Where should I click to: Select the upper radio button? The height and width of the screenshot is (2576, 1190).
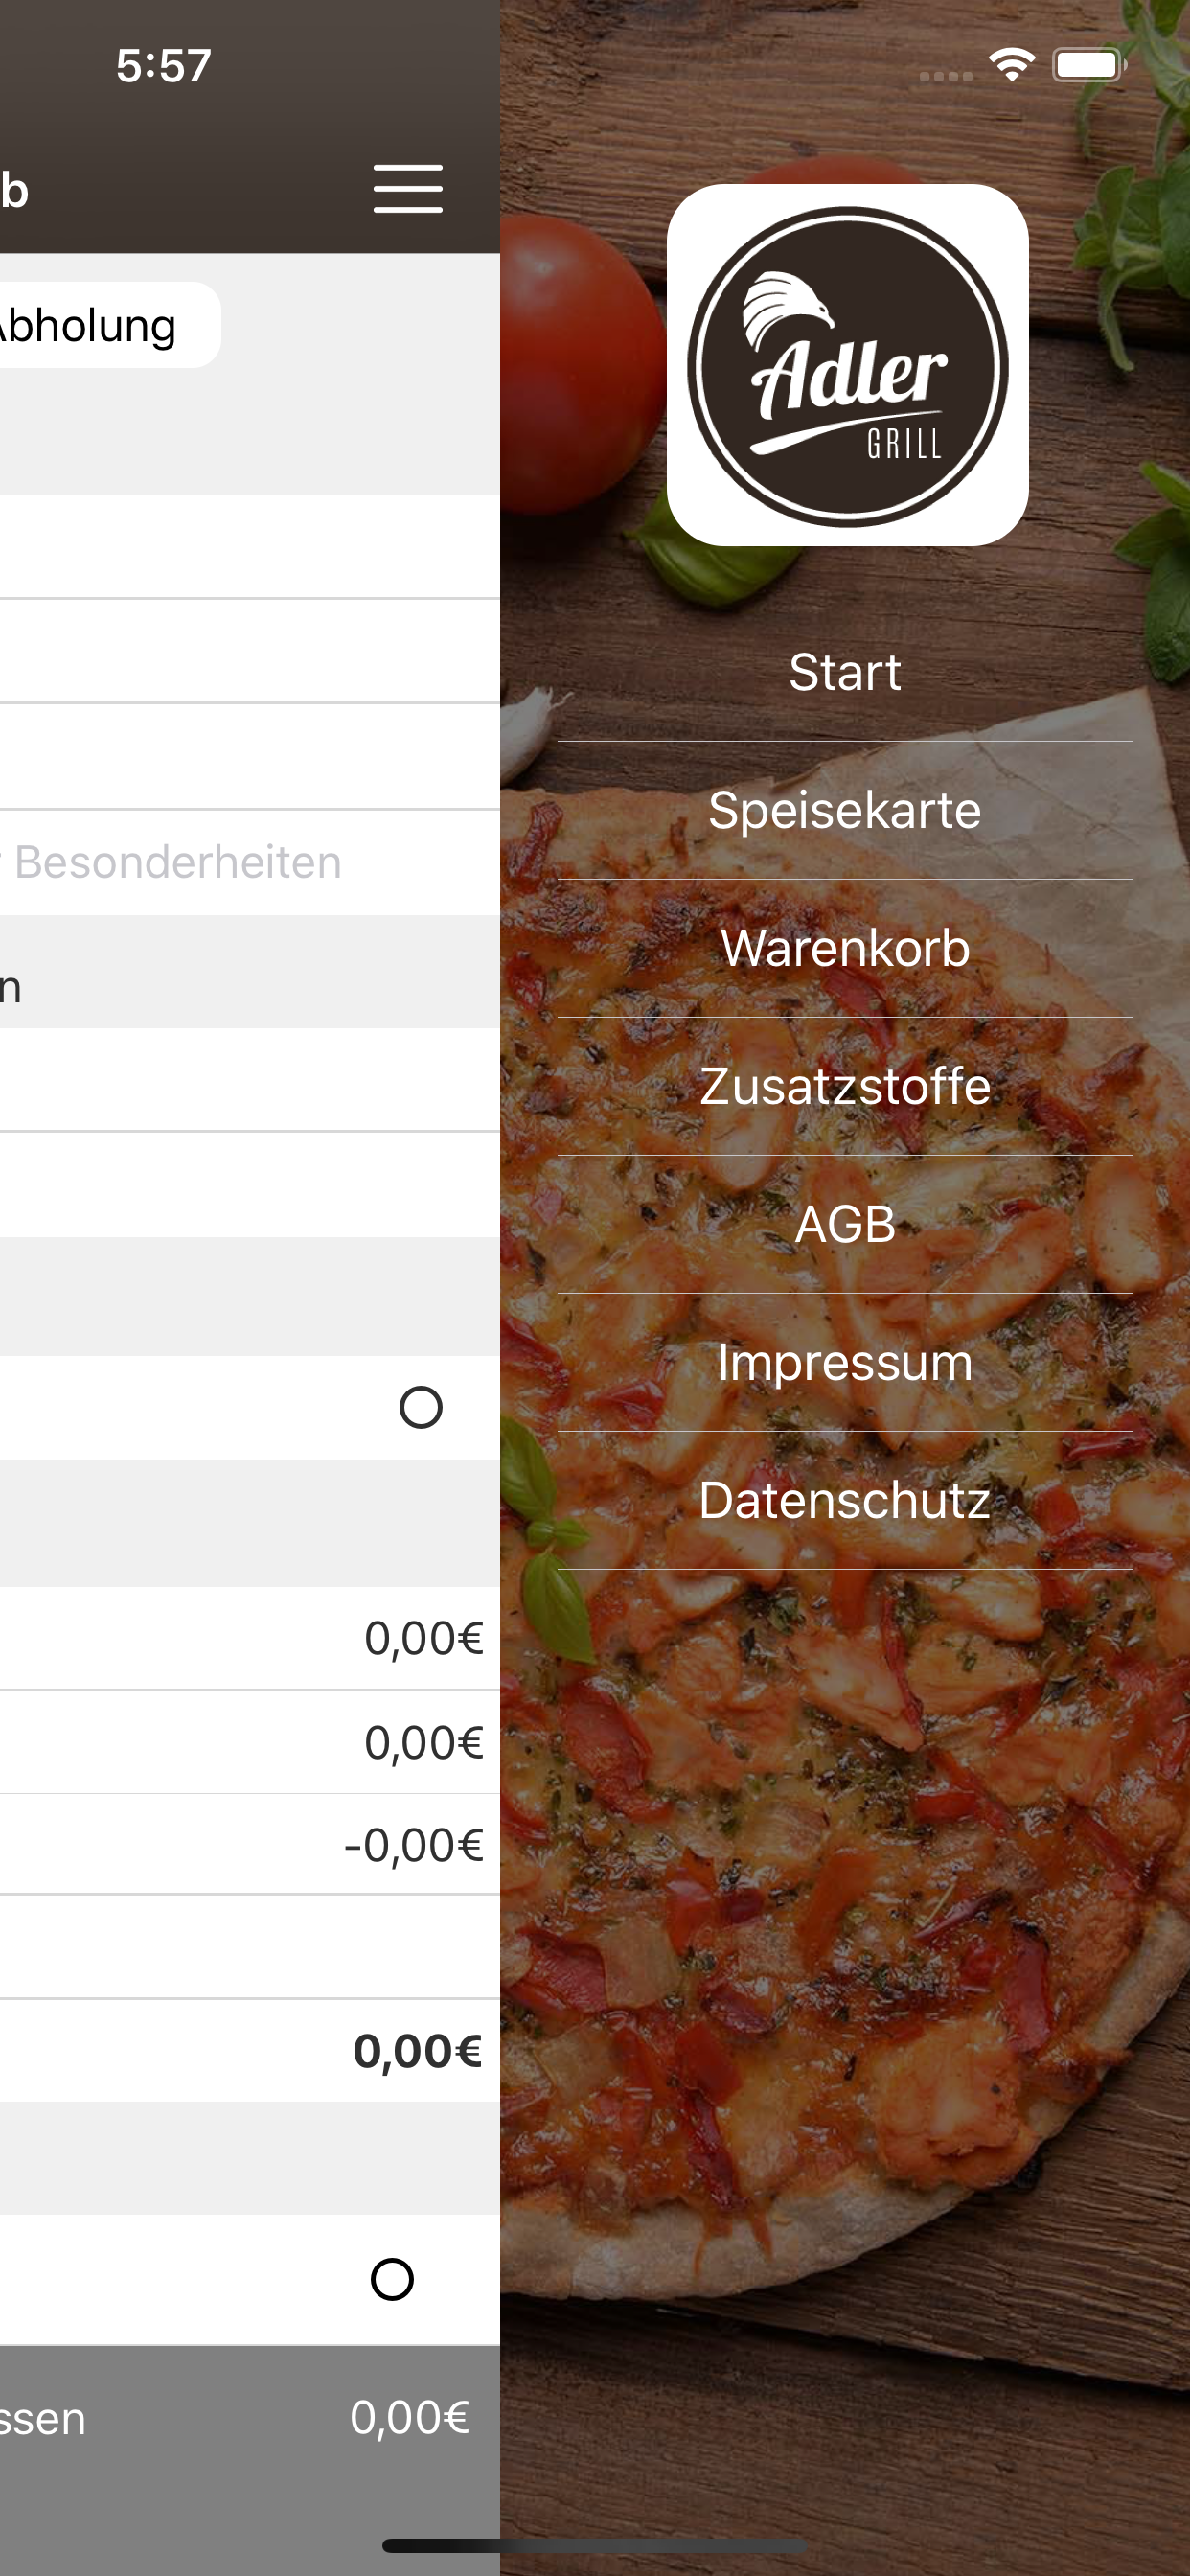(421, 1408)
